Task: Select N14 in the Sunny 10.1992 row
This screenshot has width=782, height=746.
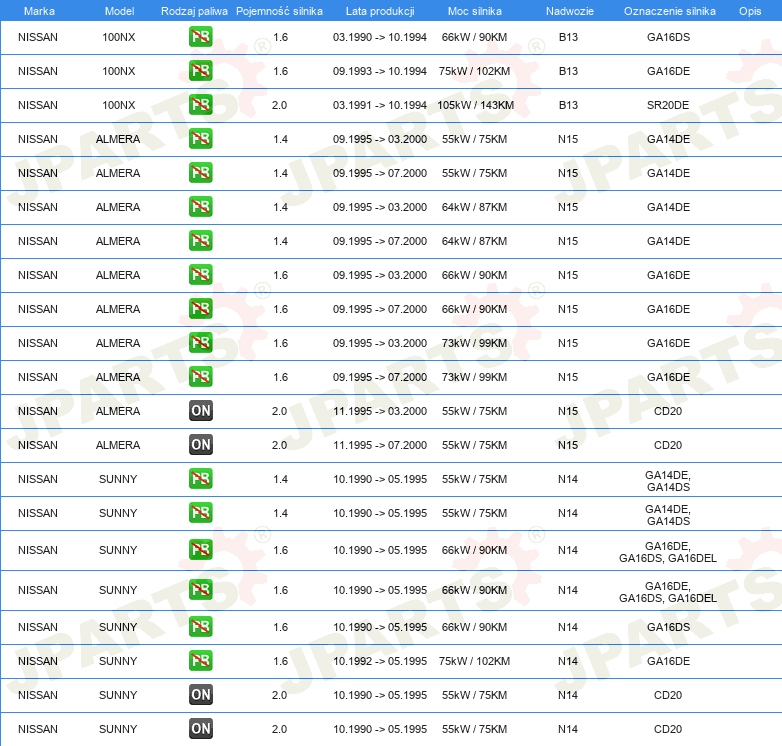Action: pos(568,661)
